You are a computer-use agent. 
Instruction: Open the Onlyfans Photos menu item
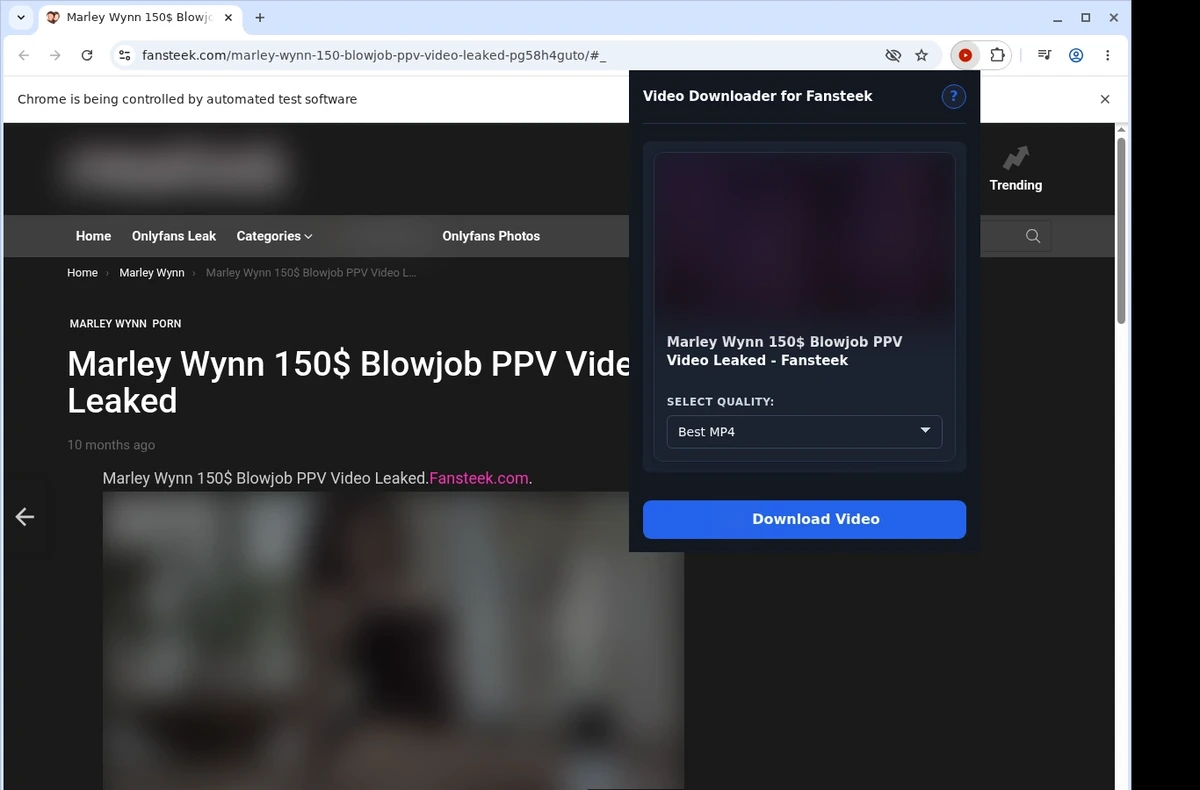(491, 236)
